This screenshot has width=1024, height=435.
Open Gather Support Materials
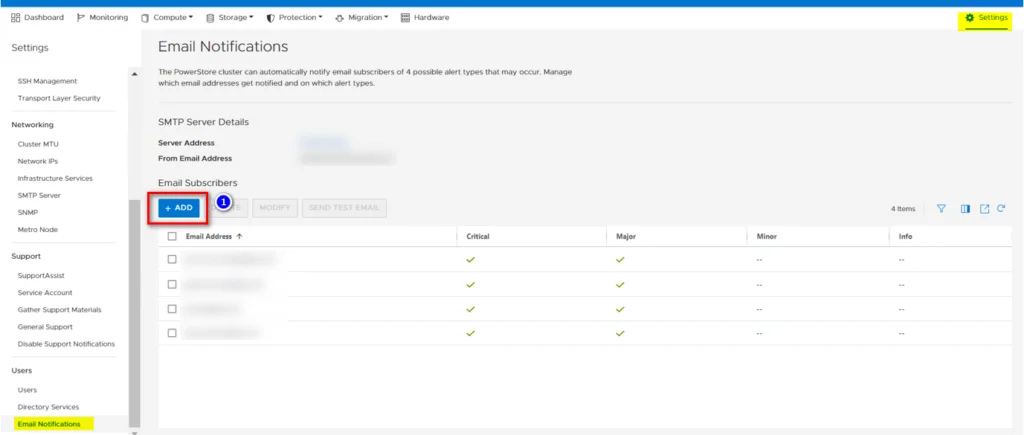point(59,310)
